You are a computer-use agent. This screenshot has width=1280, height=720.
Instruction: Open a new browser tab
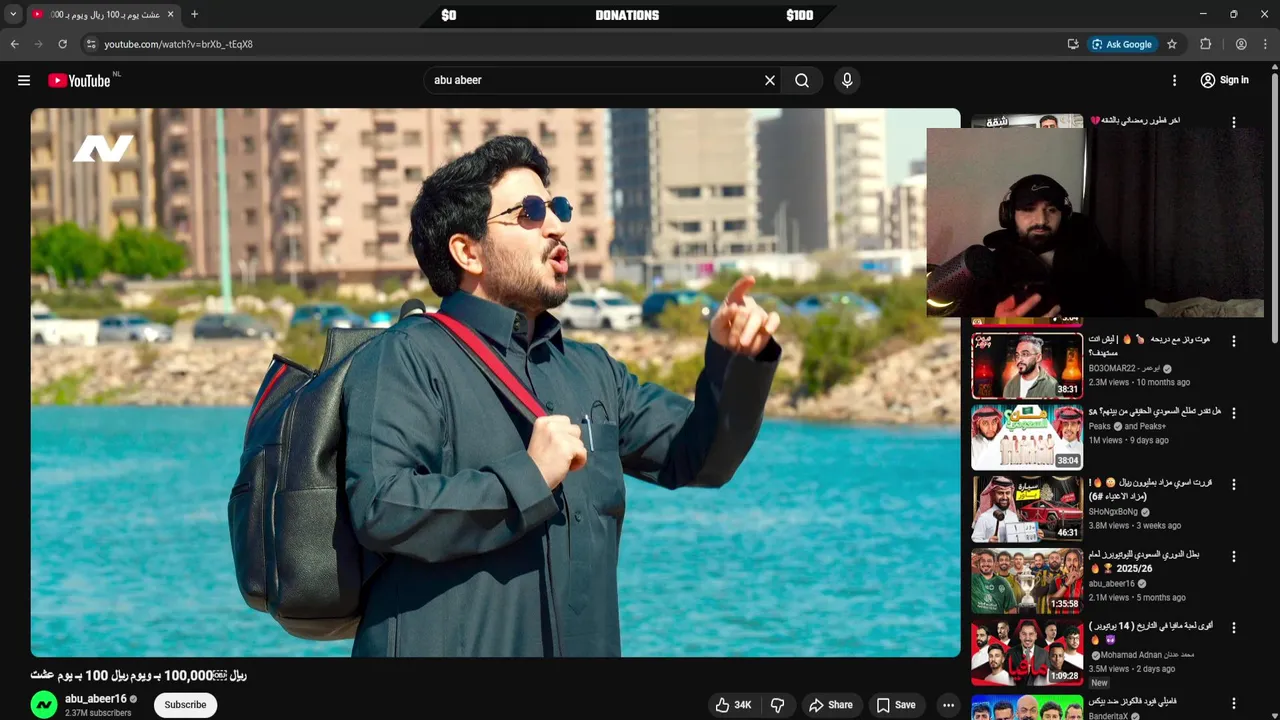(194, 14)
